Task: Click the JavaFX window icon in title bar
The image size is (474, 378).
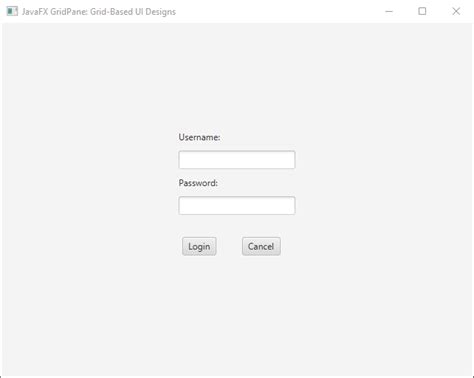Action: tap(12, 11)
